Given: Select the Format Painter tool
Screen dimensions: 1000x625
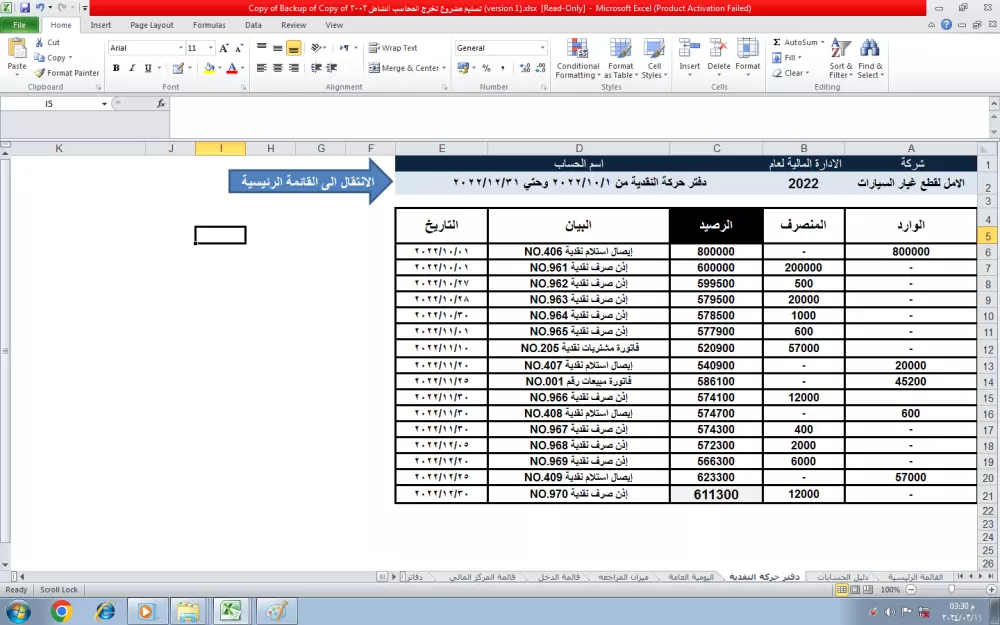Looking at the screenshot, I should 67,73.
